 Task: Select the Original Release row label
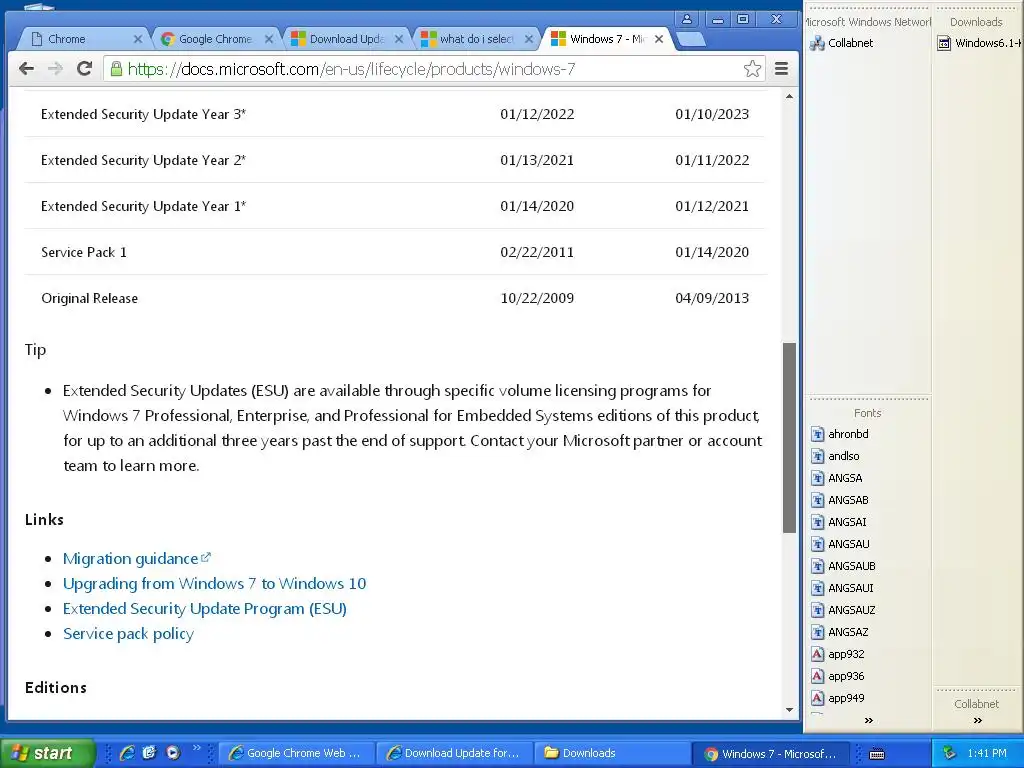(x=89, y=298)
